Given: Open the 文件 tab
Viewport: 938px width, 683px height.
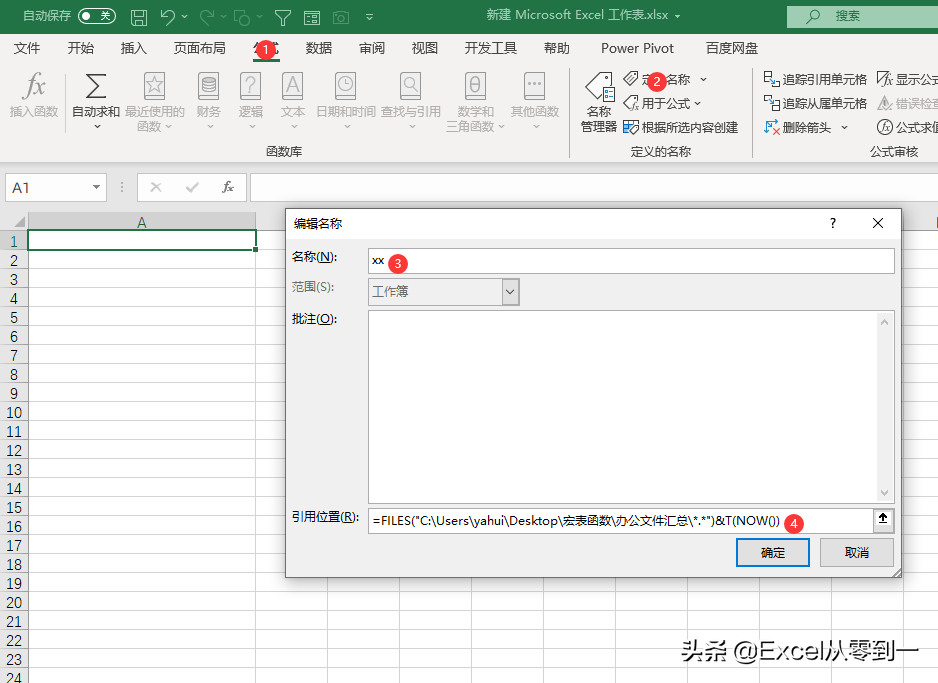Looking at the screenshot, I should (x=27, y=48).
